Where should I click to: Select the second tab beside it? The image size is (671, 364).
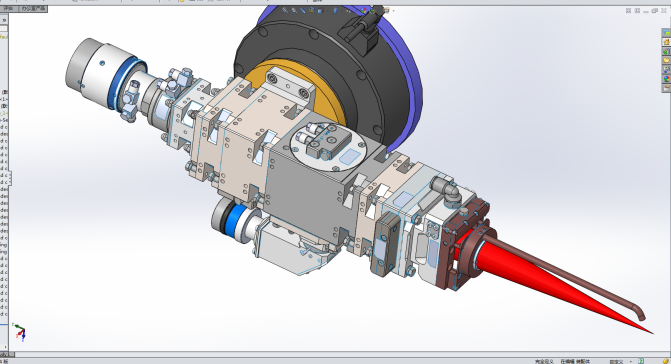point(33,9)
